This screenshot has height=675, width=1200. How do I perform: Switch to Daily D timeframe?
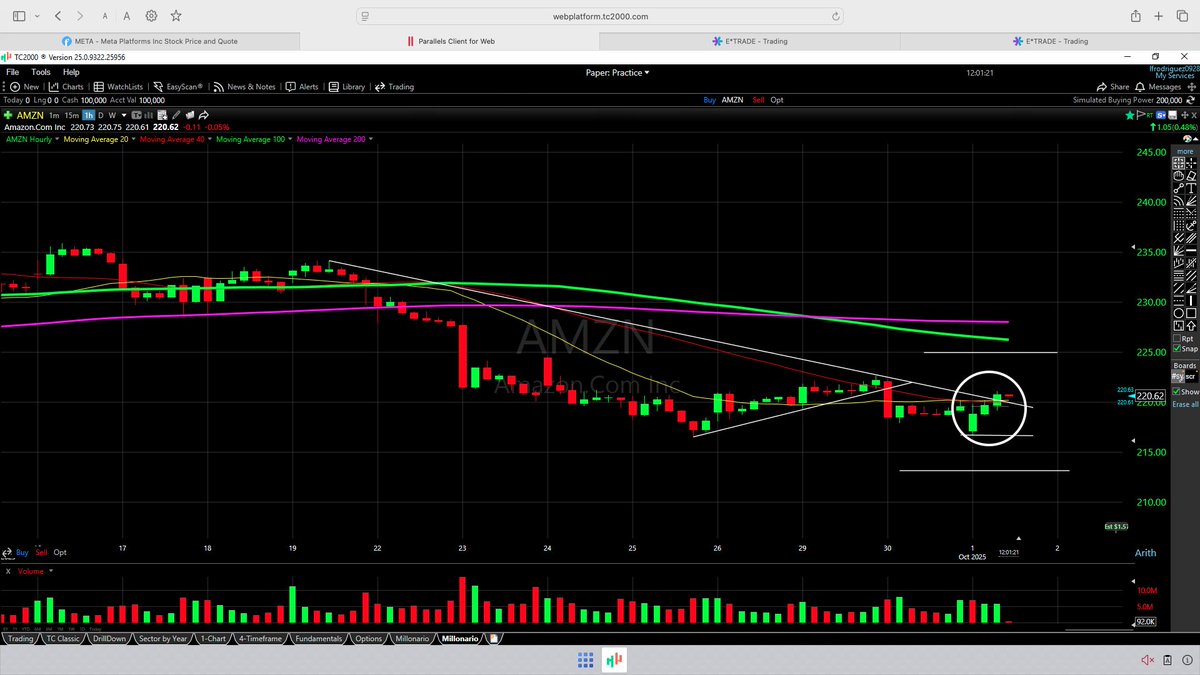coord(101,115)
